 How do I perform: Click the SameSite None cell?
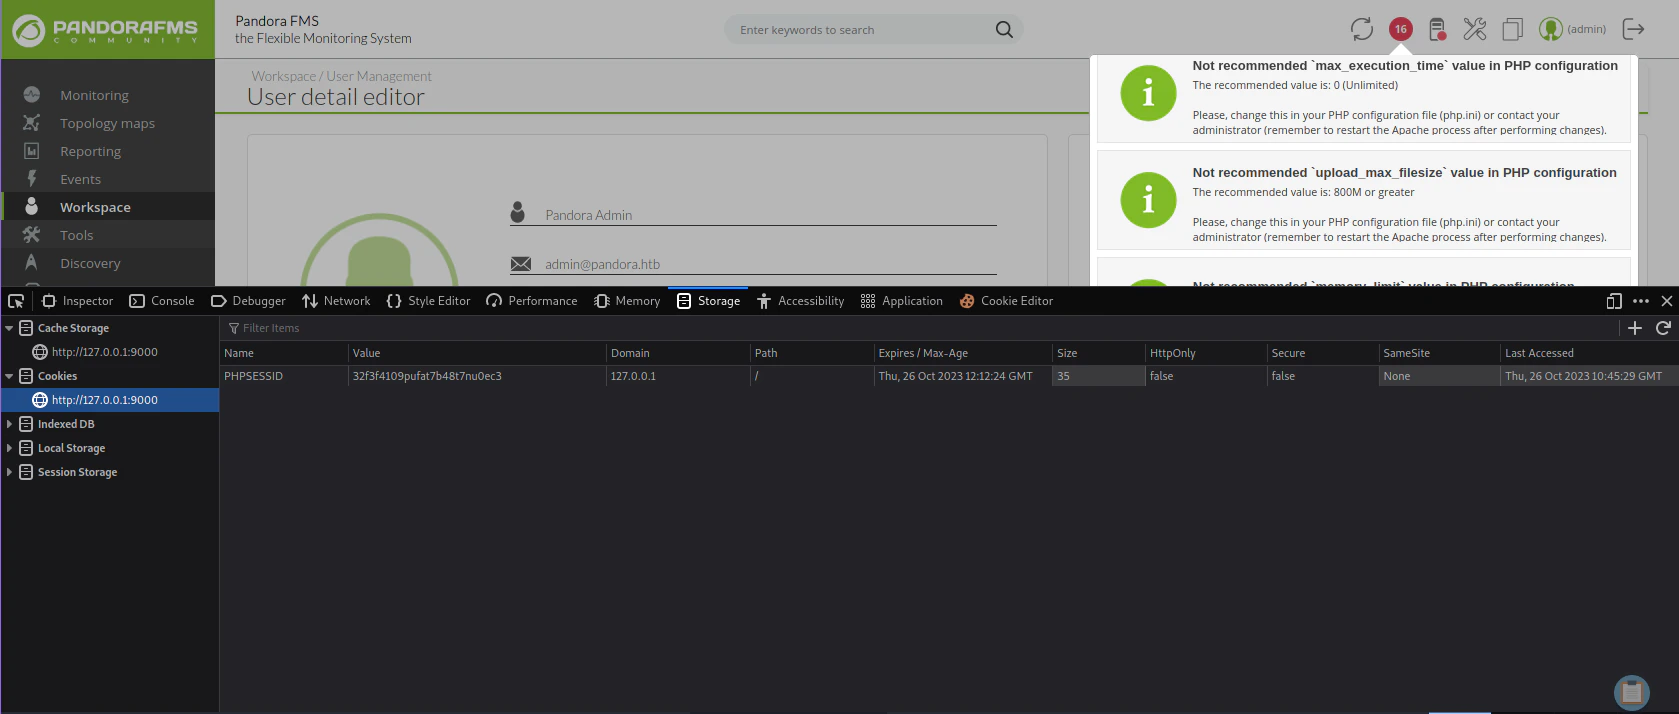tap(1438, 376)
